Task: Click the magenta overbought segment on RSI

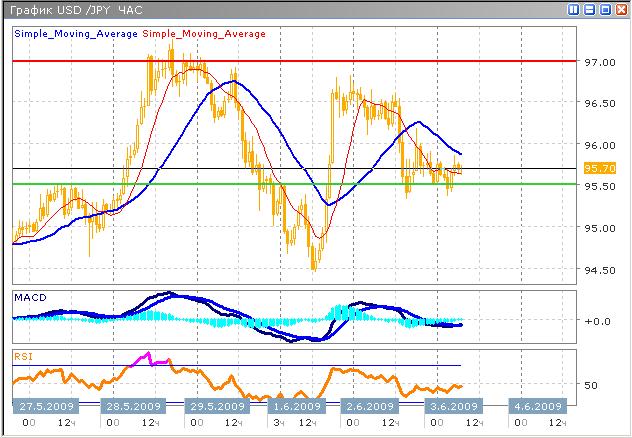Action: pos(141,359)
